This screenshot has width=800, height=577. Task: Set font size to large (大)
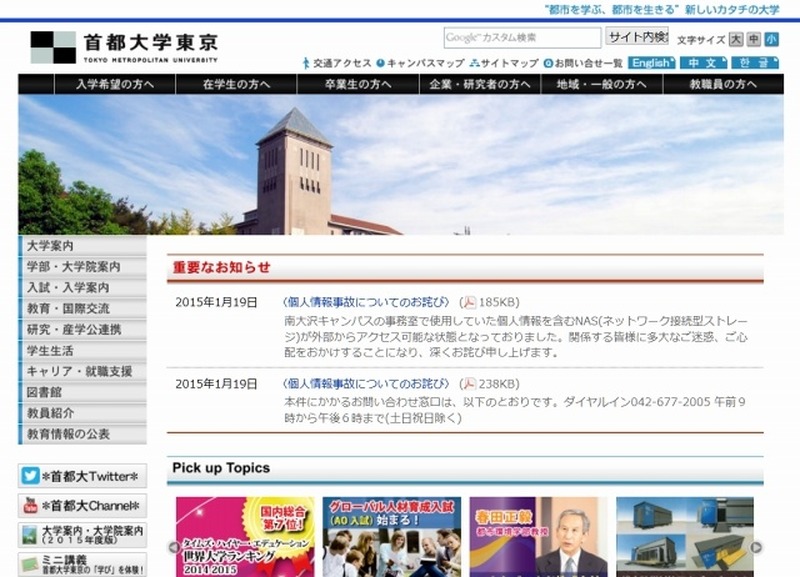(736, 40)
